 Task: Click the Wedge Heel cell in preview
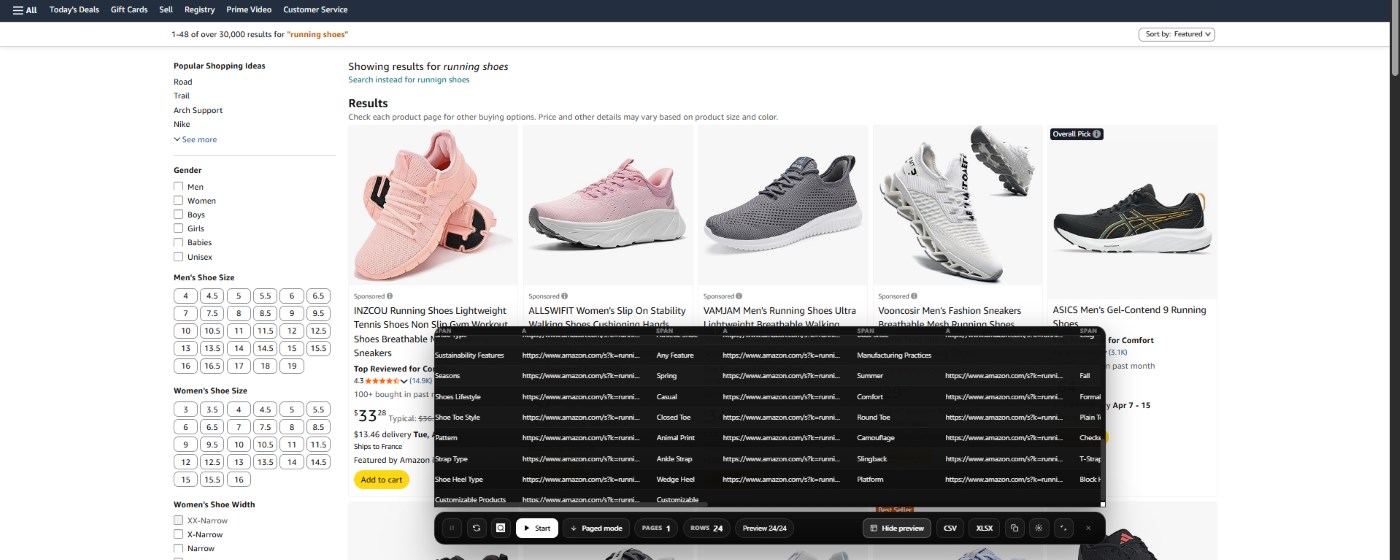(x=675, y=480)
